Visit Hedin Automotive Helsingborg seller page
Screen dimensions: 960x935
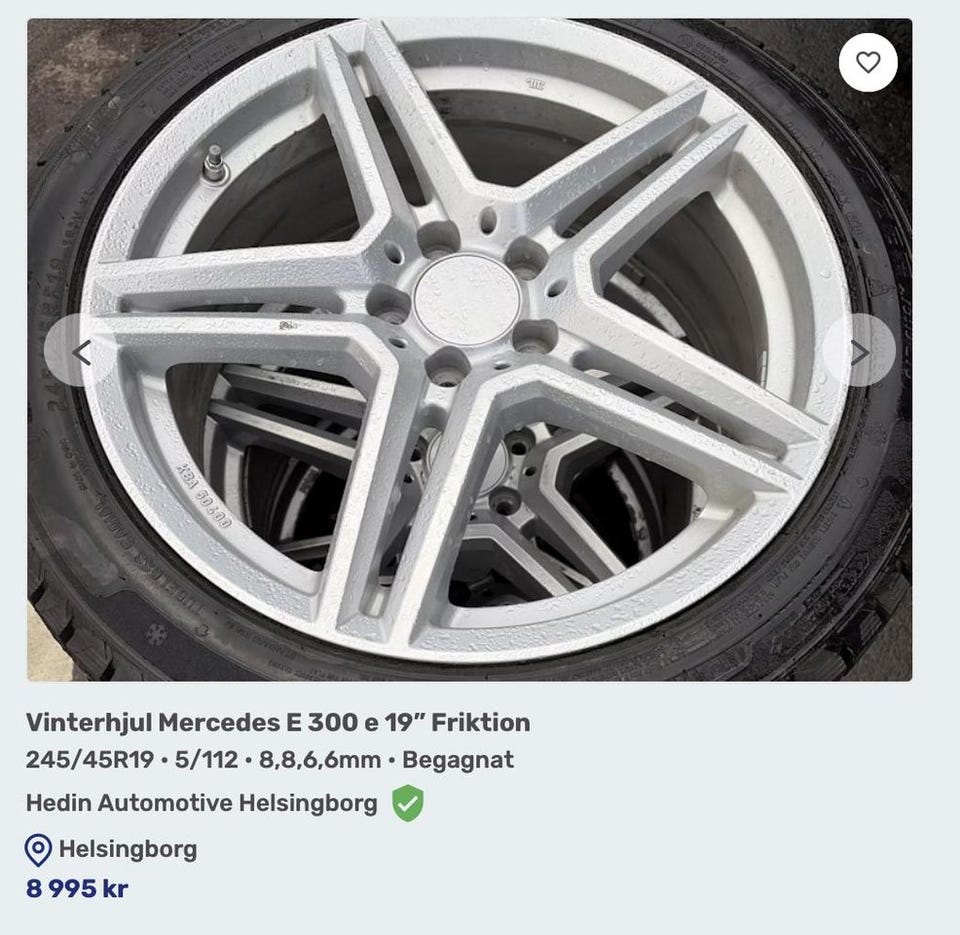(201, 803)
